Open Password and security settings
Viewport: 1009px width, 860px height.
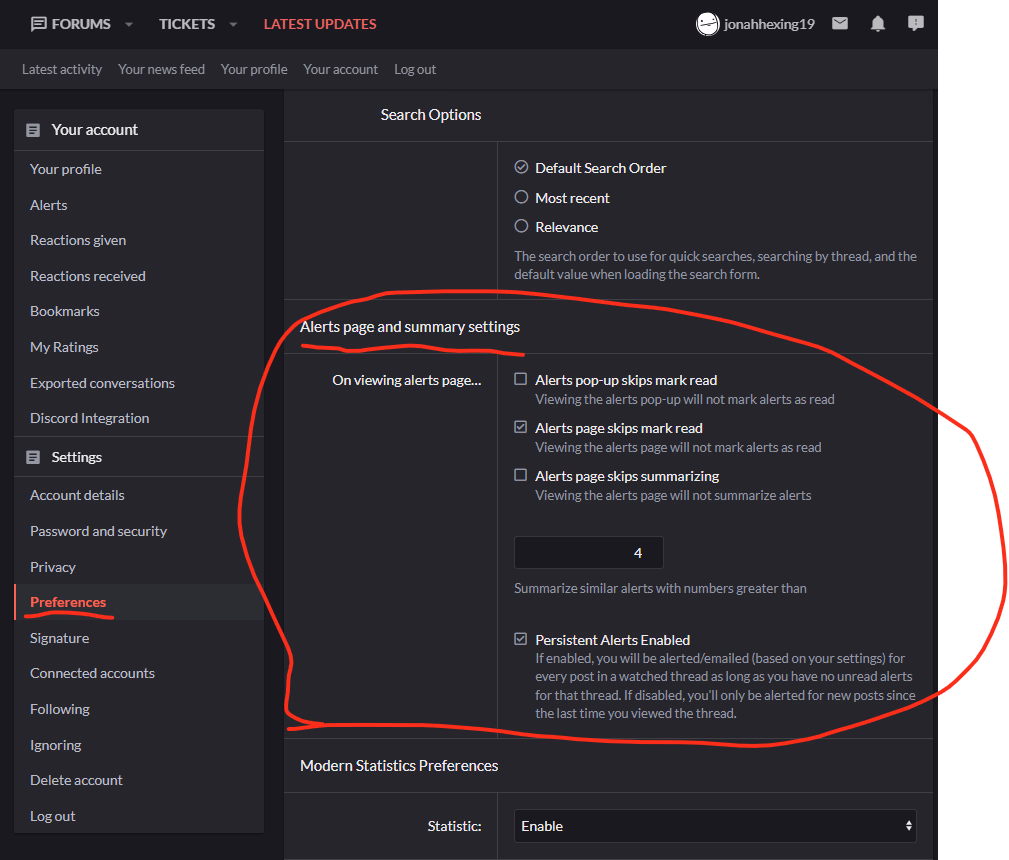coord(98,531)
